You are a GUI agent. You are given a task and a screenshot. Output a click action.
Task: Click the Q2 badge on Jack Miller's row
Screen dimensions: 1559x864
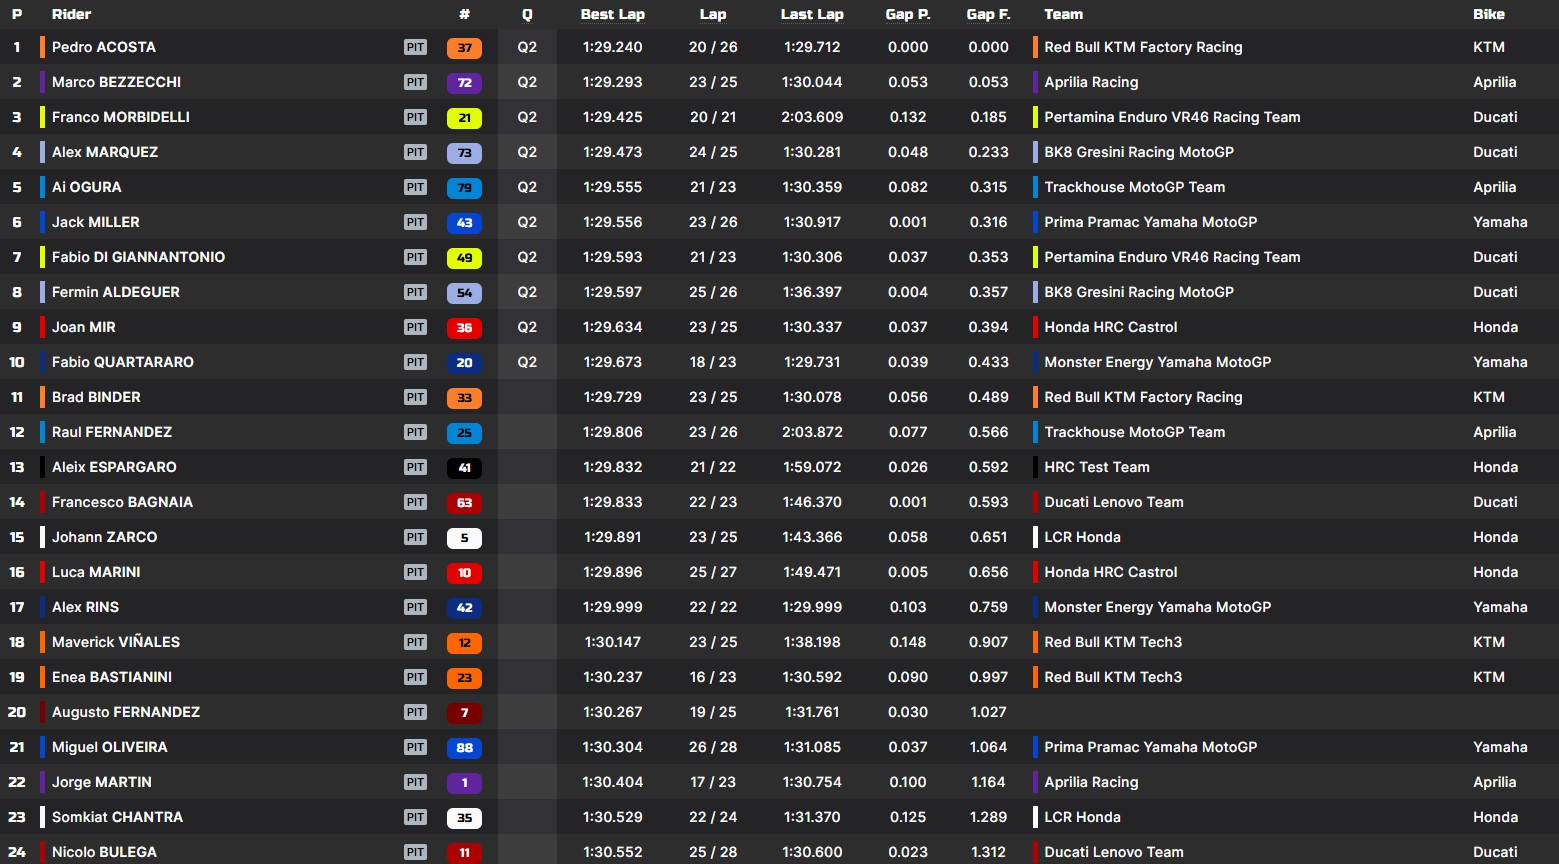pyautogui.click(x=526, y=222)
